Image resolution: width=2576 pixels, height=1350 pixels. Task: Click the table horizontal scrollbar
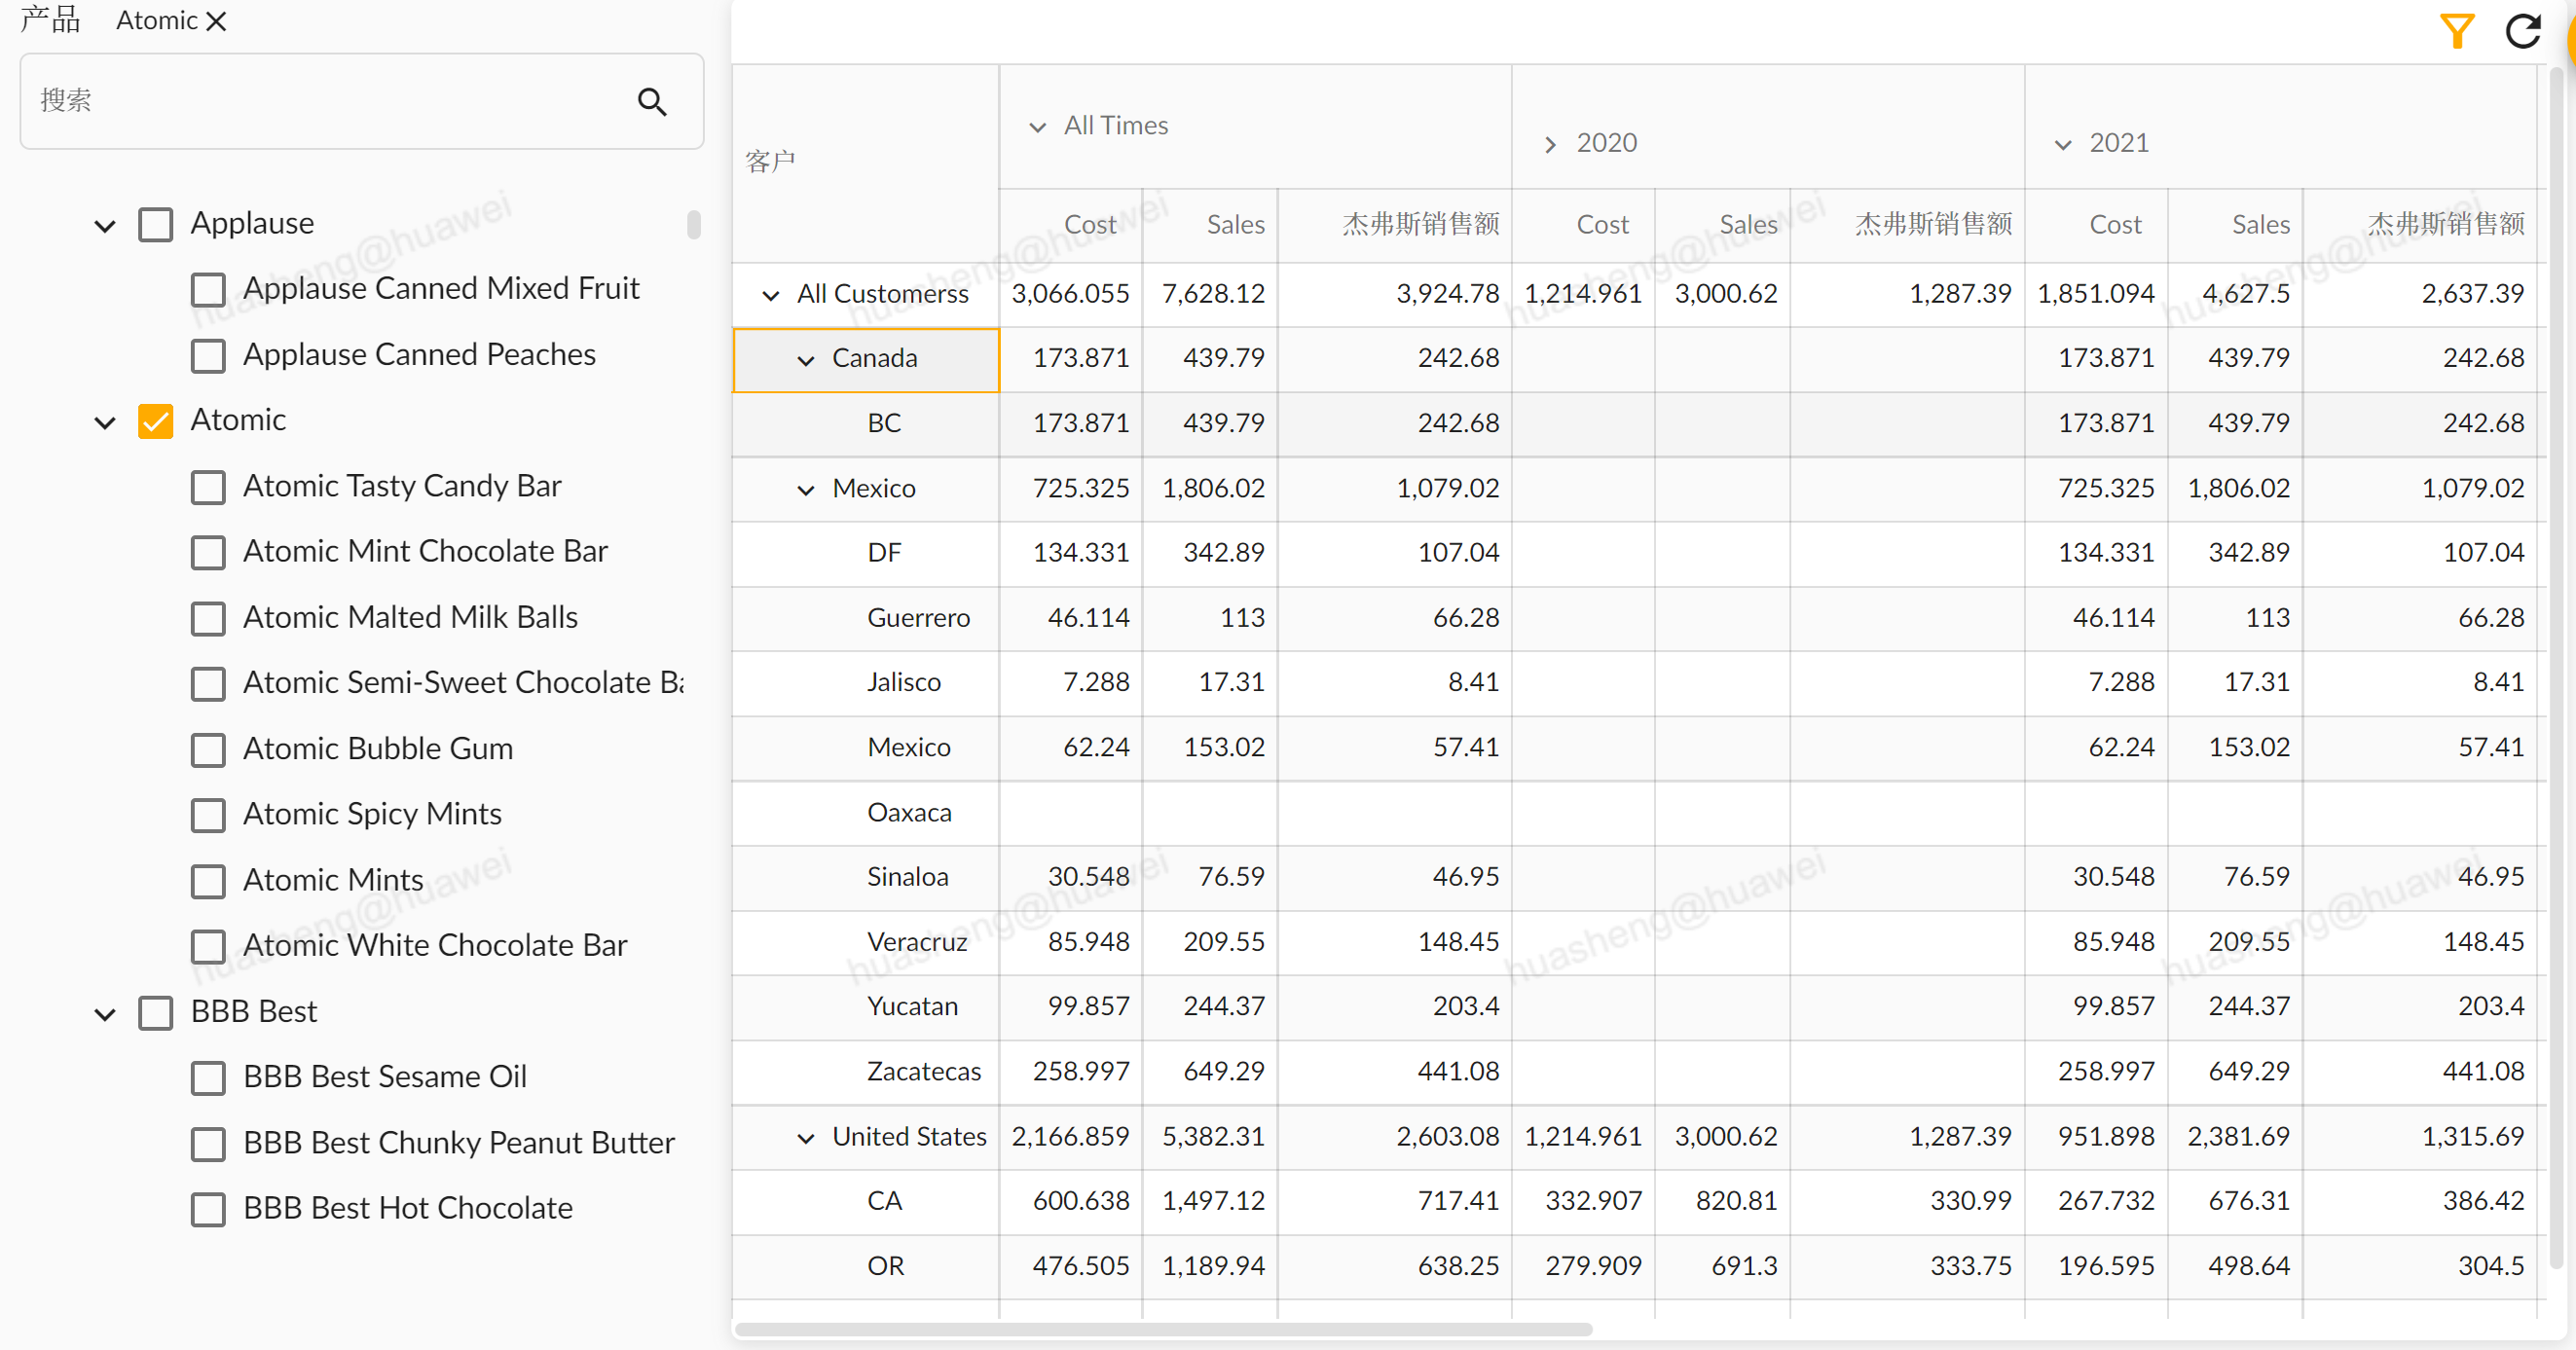[1162, 1328]
